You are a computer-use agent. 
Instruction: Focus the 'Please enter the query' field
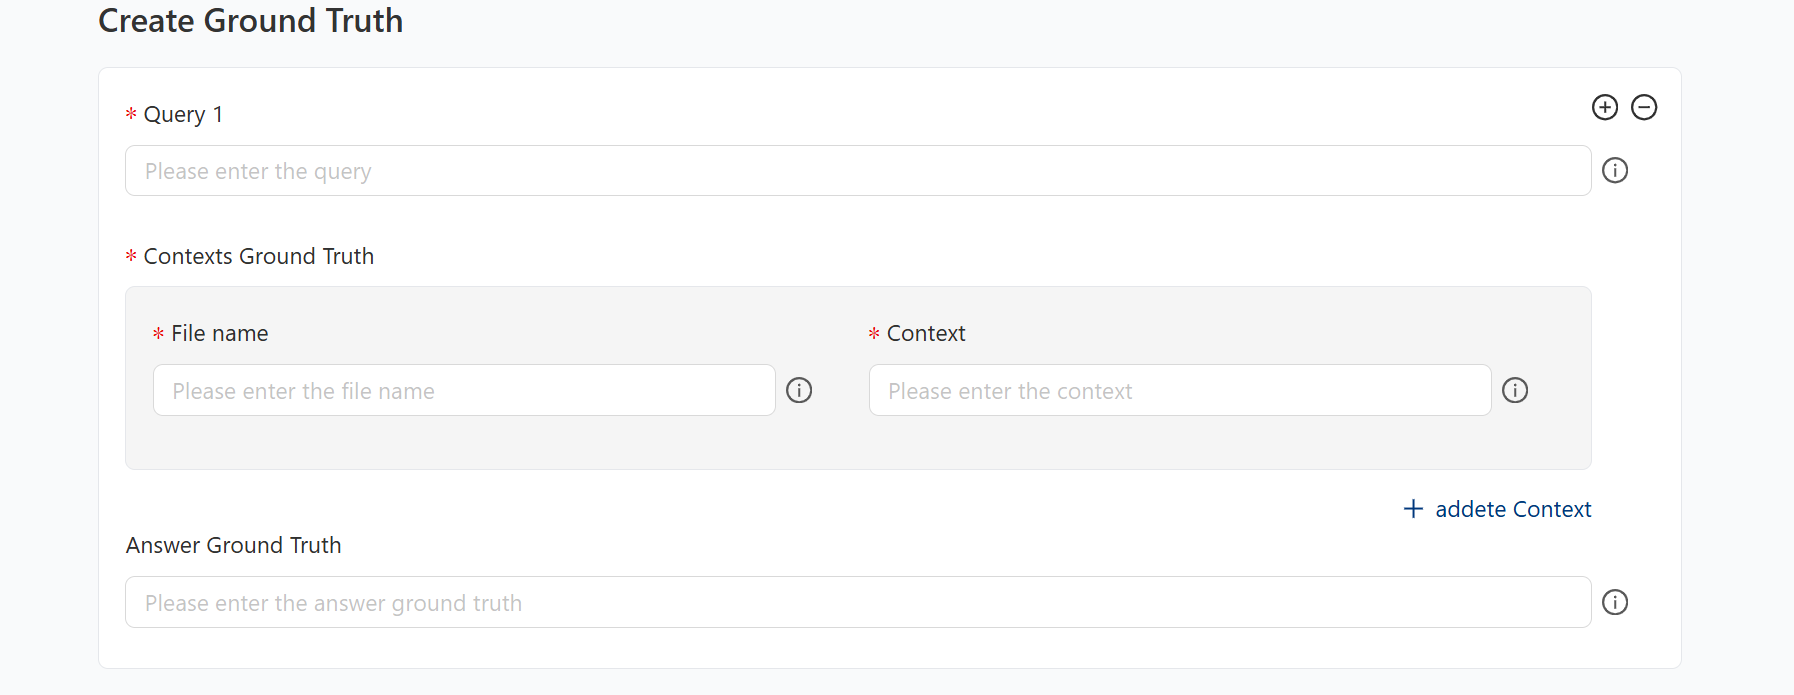[x=858, y=171]
